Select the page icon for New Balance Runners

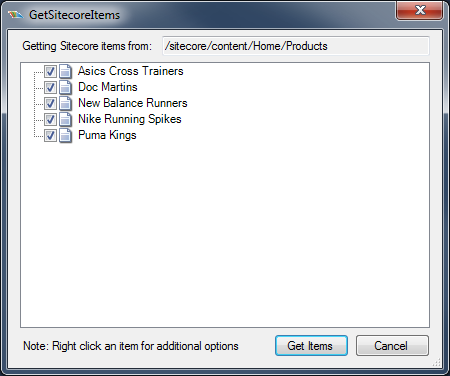pyautogui.click(x=65, y=103)
